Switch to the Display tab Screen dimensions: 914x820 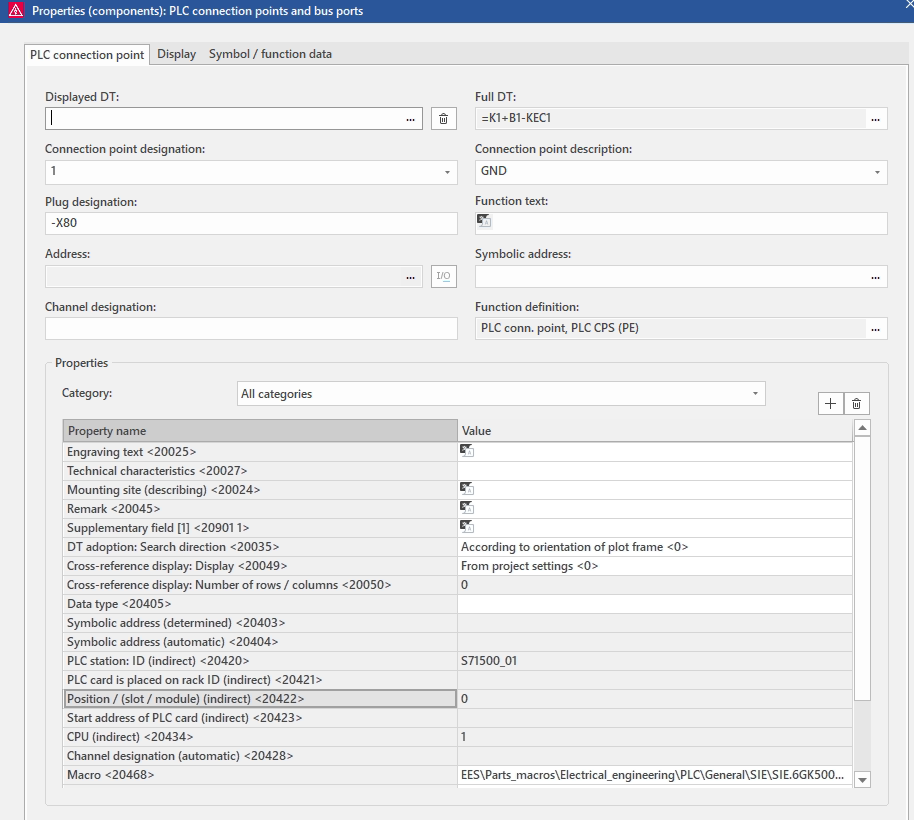(176, 54)
